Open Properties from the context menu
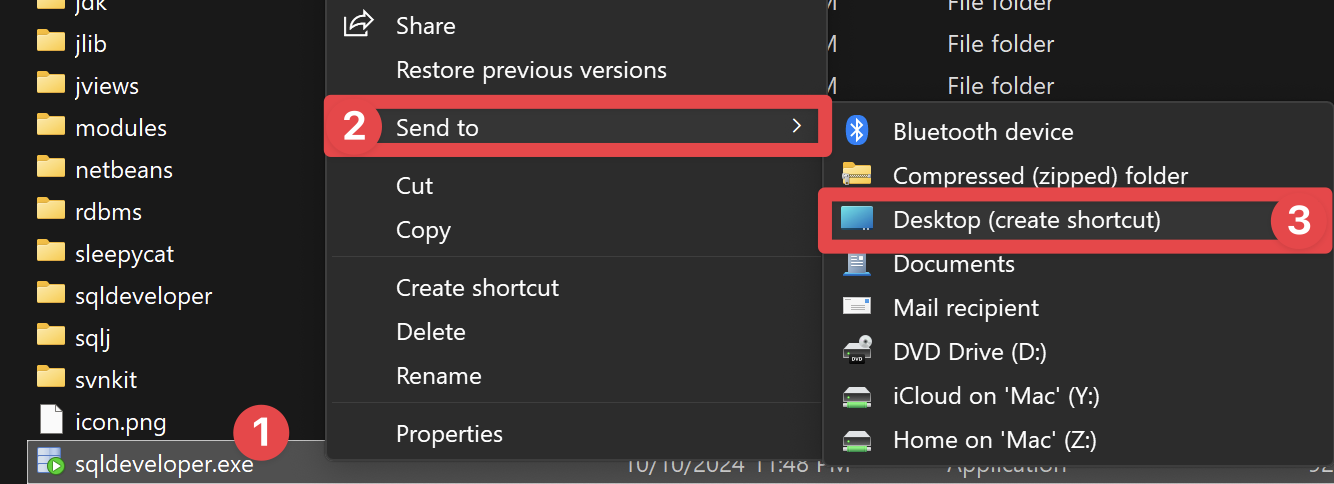Screen dimensions: 1334x484 (x=449, y=434)
